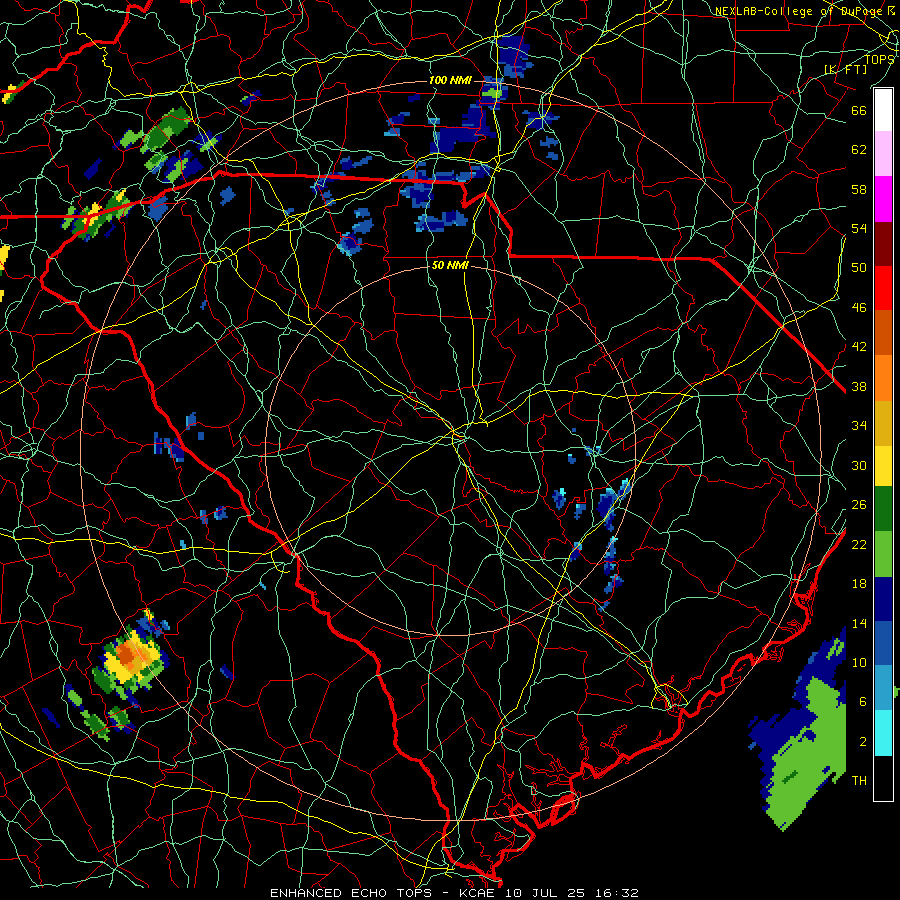The width and height of the screenshot is (900, 900).
Task: Click the legend value 62
Action: pyautogui.click(x=859, y=150)
